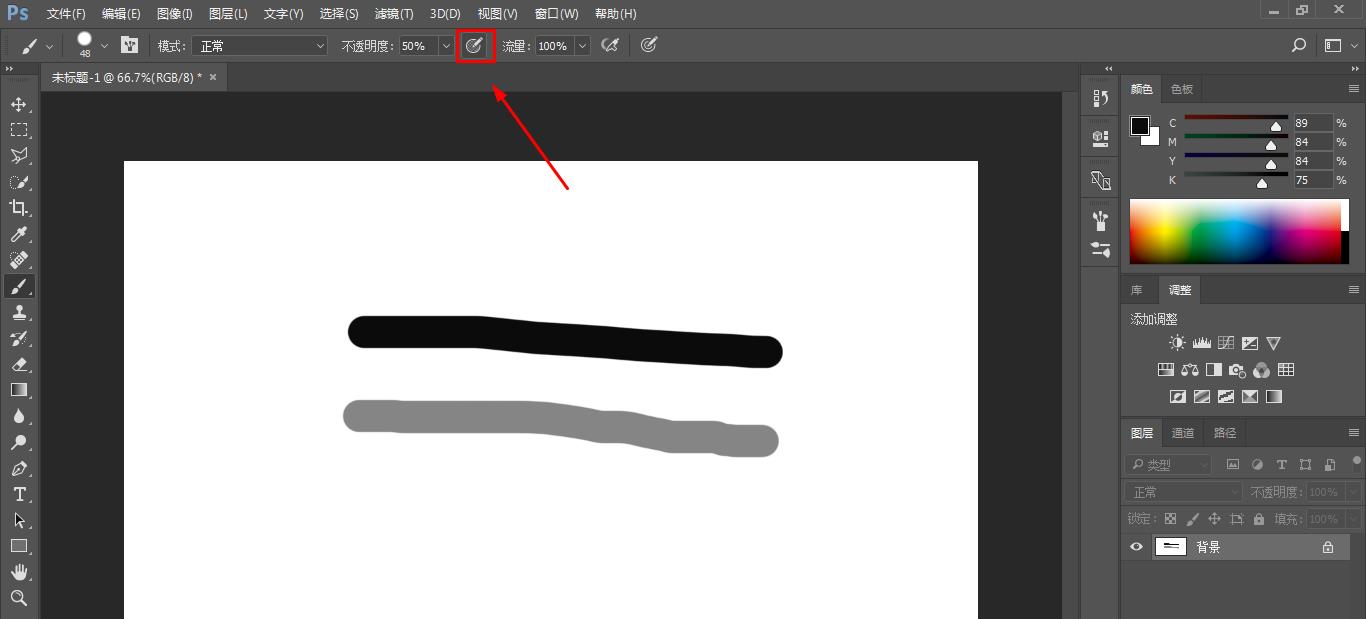
Task: Select the Hand tool
Action: point(19,572)
